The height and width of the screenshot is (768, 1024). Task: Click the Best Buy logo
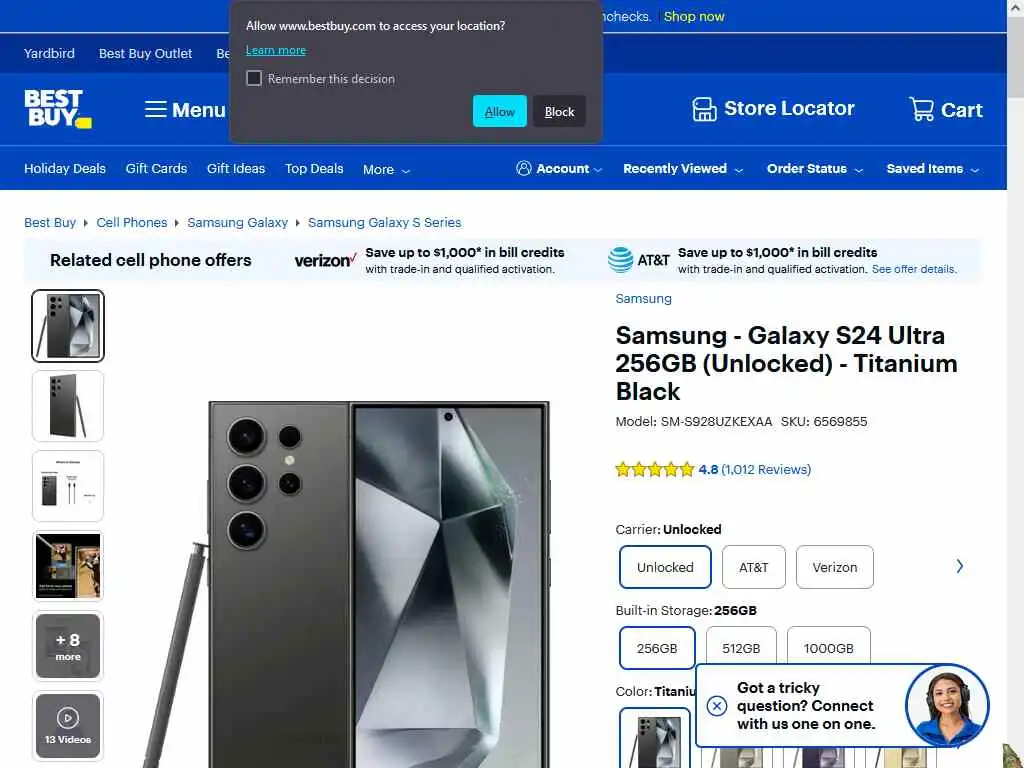point(57,108)
